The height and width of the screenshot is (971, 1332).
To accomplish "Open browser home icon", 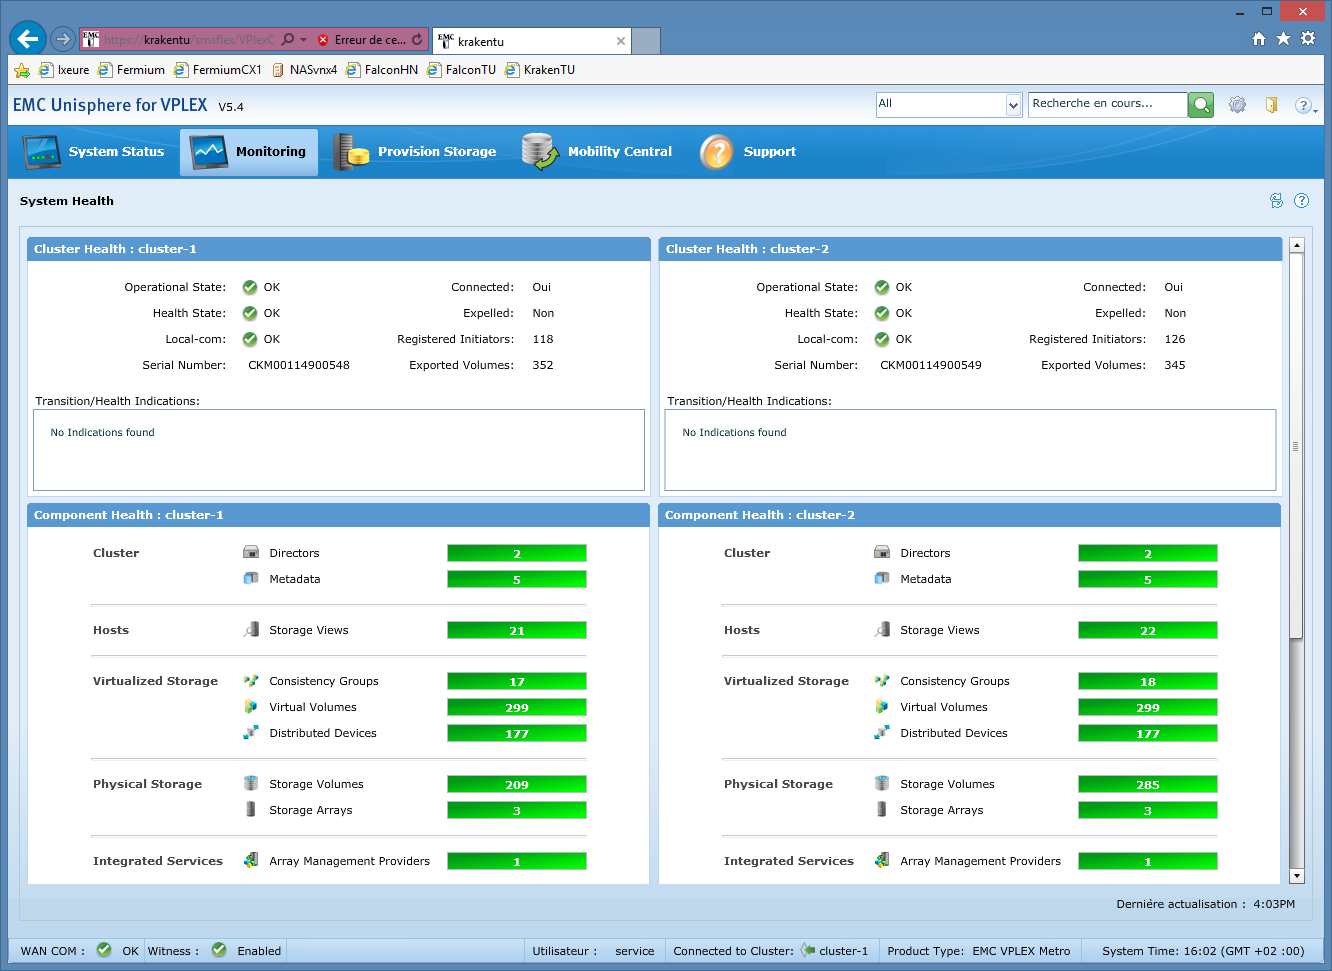I will click(x=1259, y=39).
